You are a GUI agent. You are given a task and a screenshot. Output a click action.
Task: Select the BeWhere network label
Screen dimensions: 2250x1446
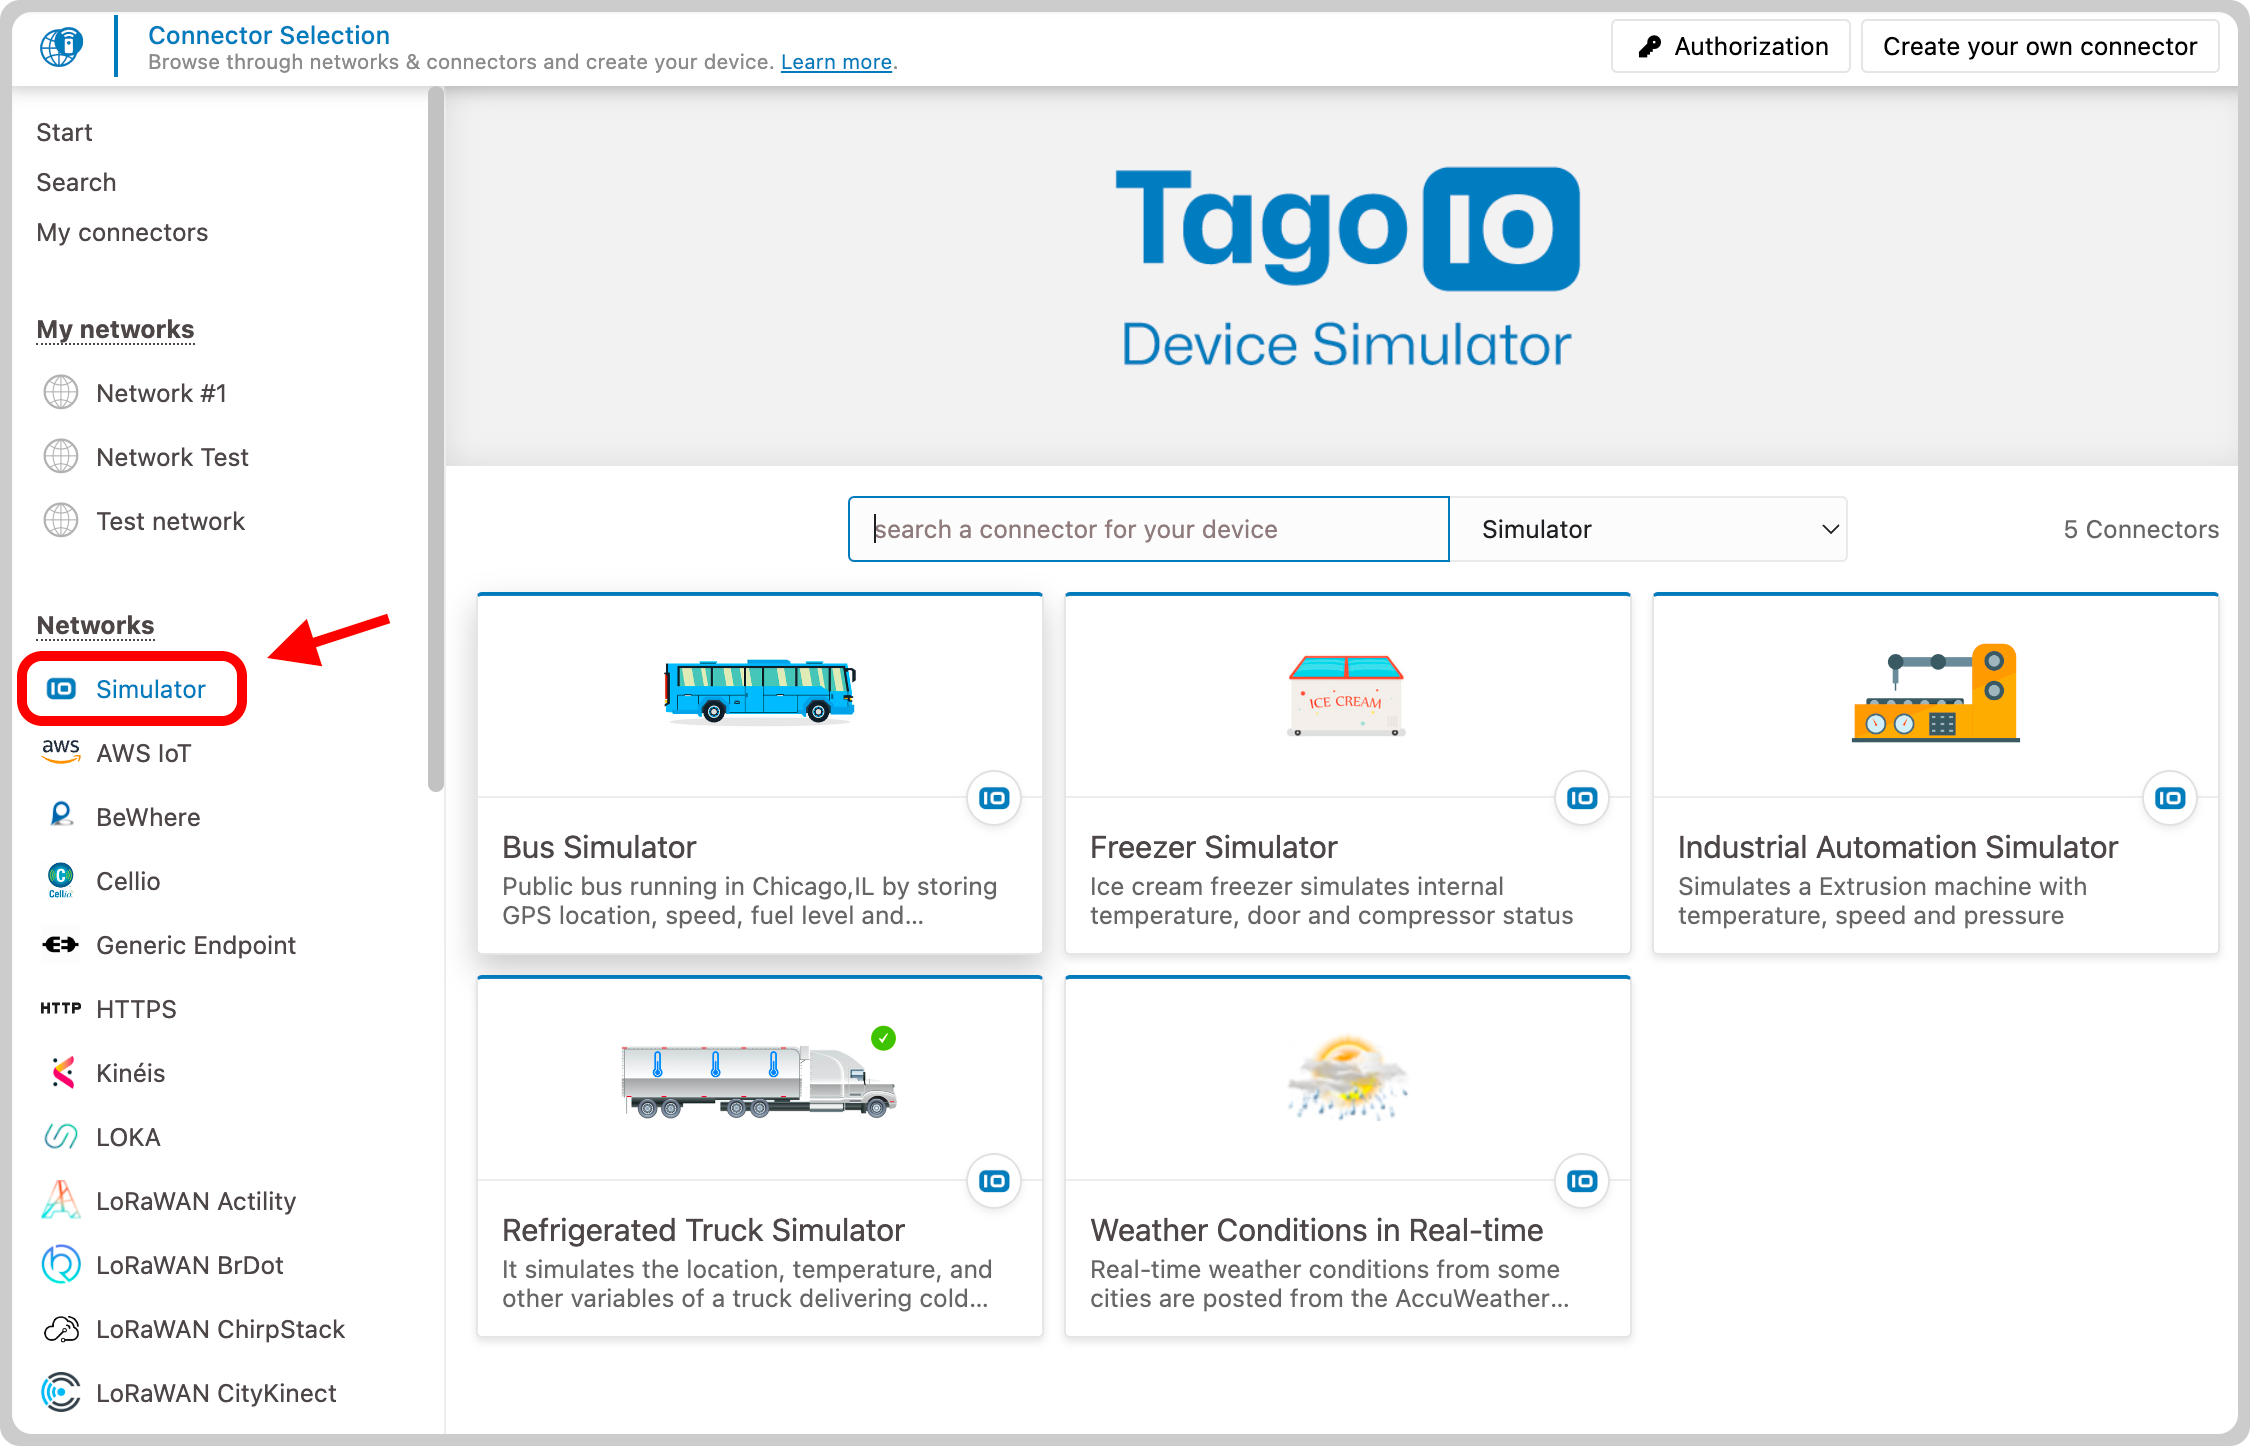[148, 817]
